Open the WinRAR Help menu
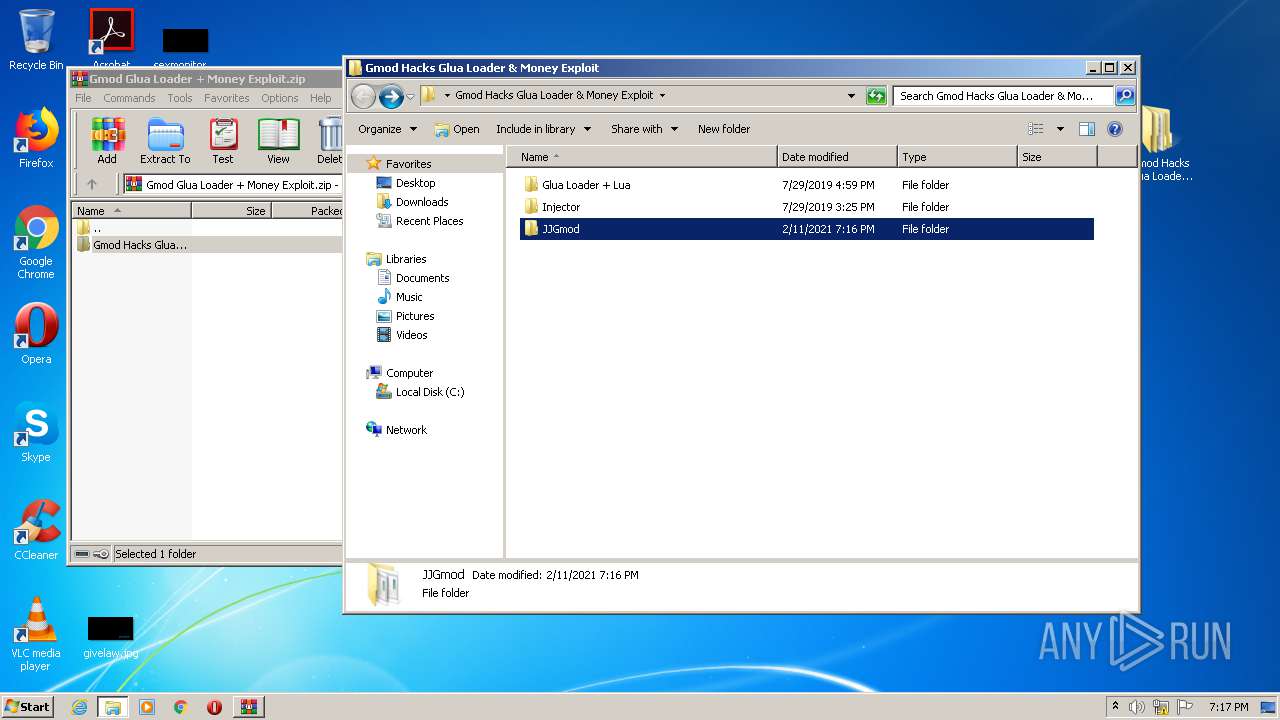1280x720 pixels. pos(321,98)
